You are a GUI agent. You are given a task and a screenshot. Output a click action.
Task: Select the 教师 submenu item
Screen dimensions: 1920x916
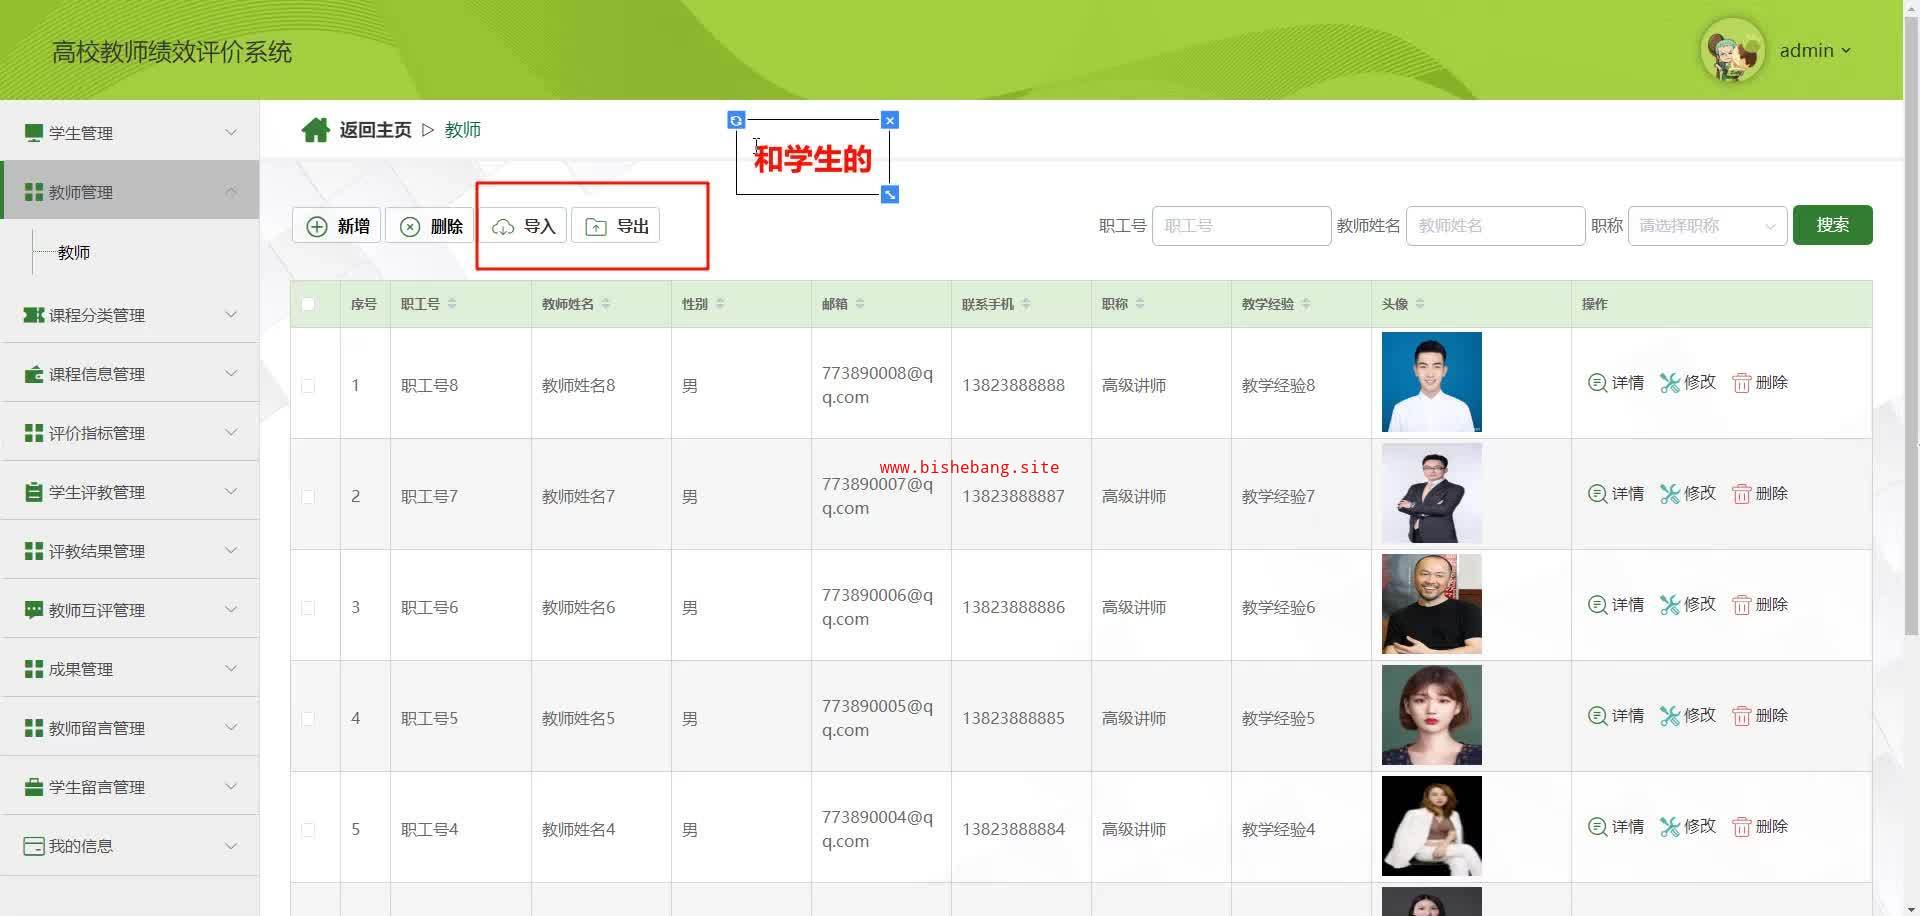coord(74,253)
